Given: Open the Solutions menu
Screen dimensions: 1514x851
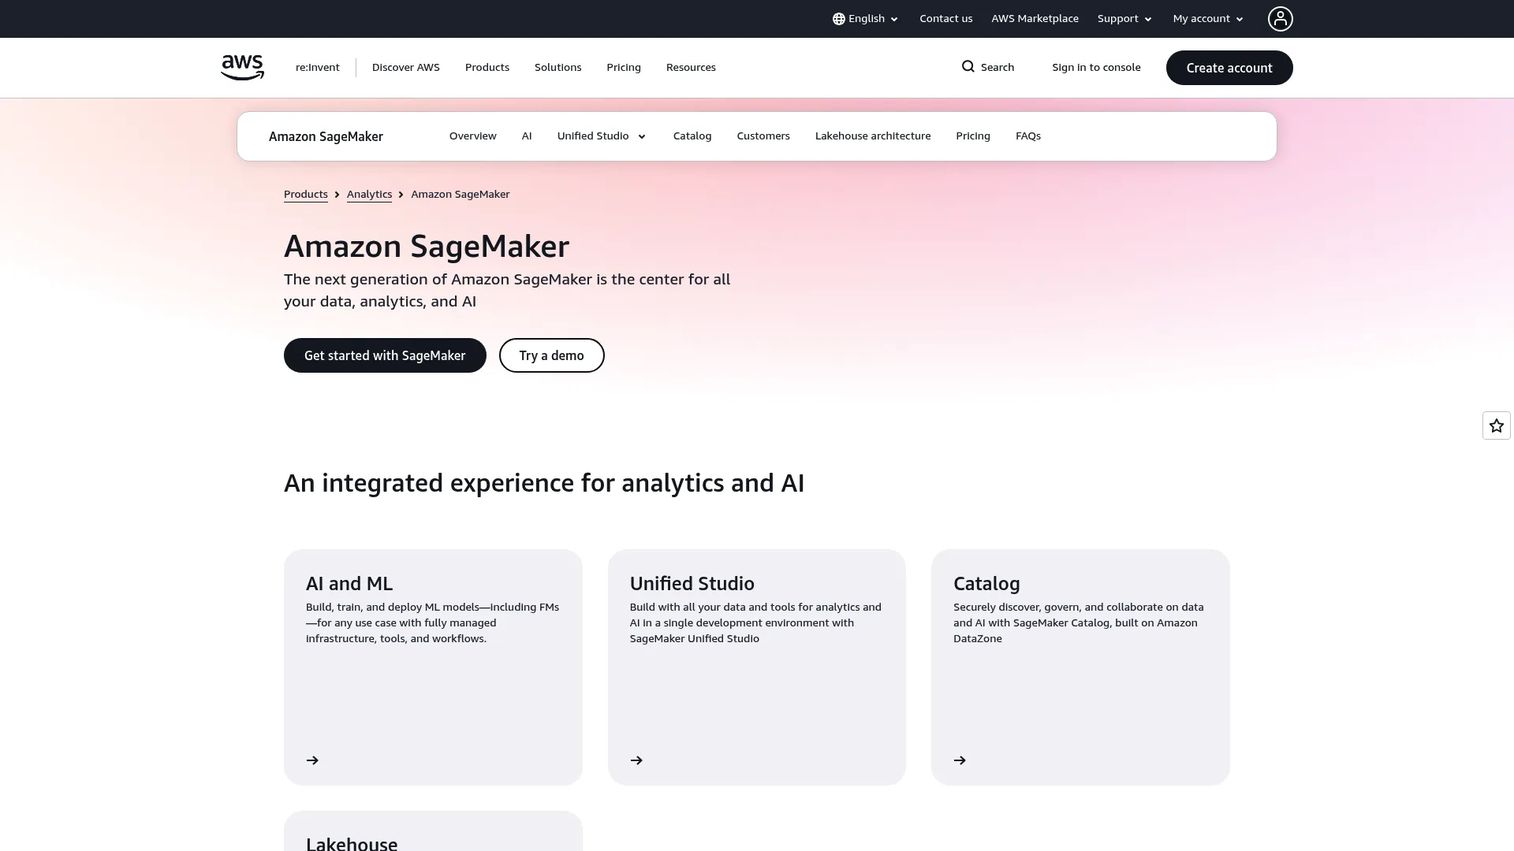Looking at the screenshot, I should click(x=558, y=67).
